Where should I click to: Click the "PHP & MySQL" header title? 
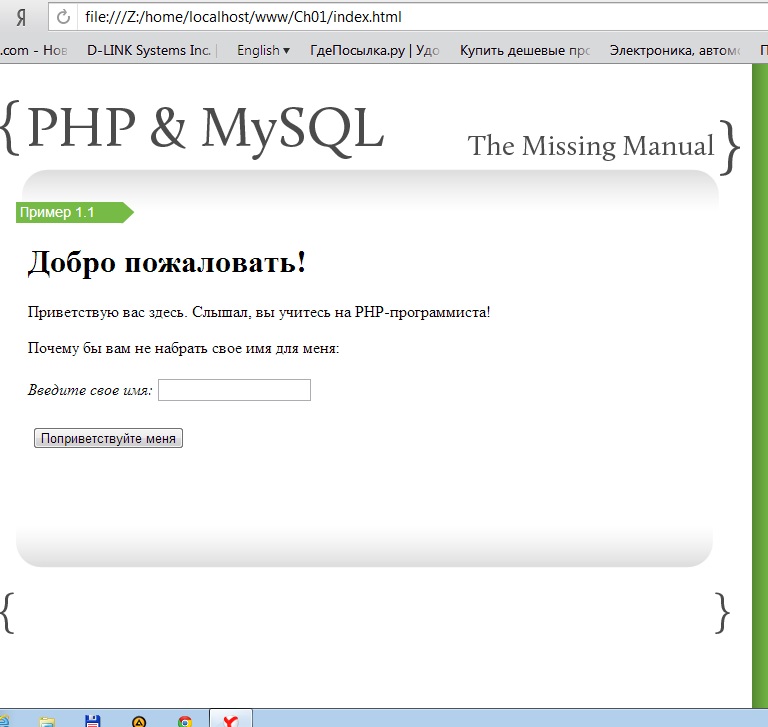205,129
